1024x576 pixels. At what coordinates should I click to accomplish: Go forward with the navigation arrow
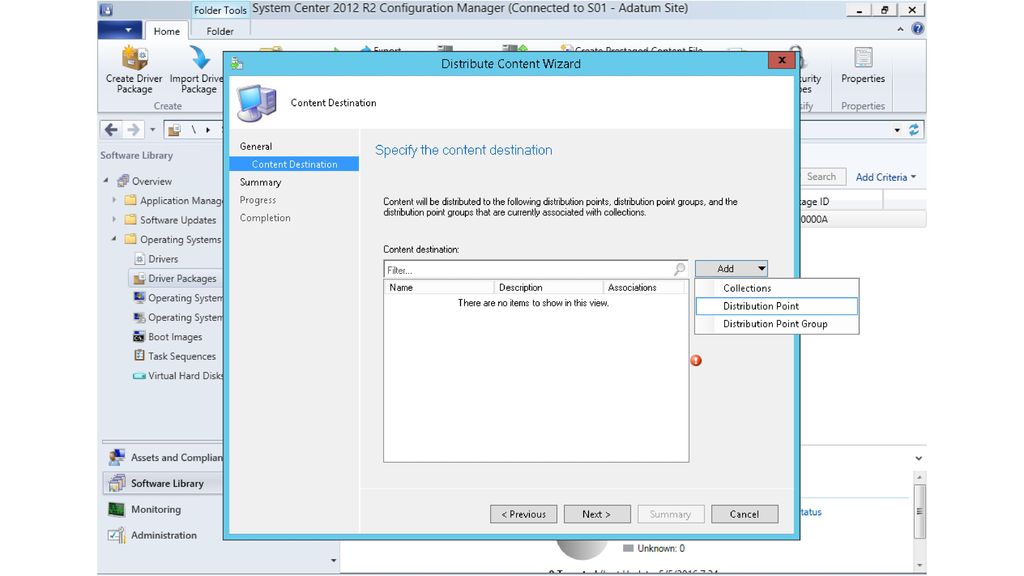[x=133, y=129]
